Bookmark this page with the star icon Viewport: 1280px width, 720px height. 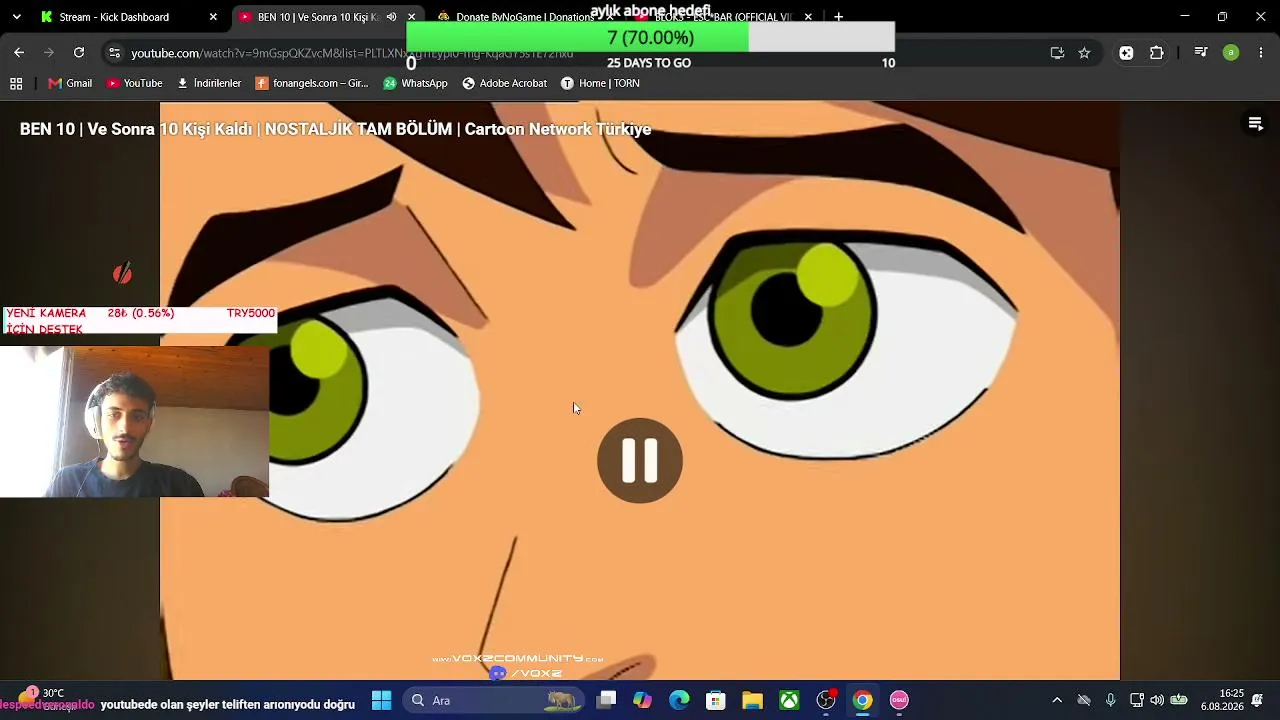pos(1084,53)
